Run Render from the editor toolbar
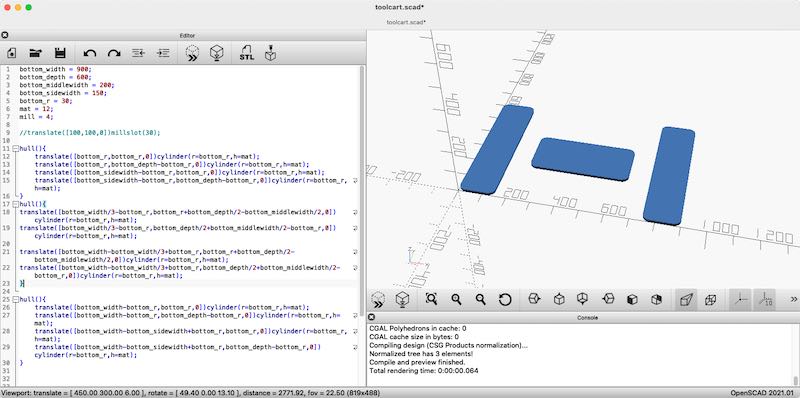The image size is (800, 398). [217, 53]
